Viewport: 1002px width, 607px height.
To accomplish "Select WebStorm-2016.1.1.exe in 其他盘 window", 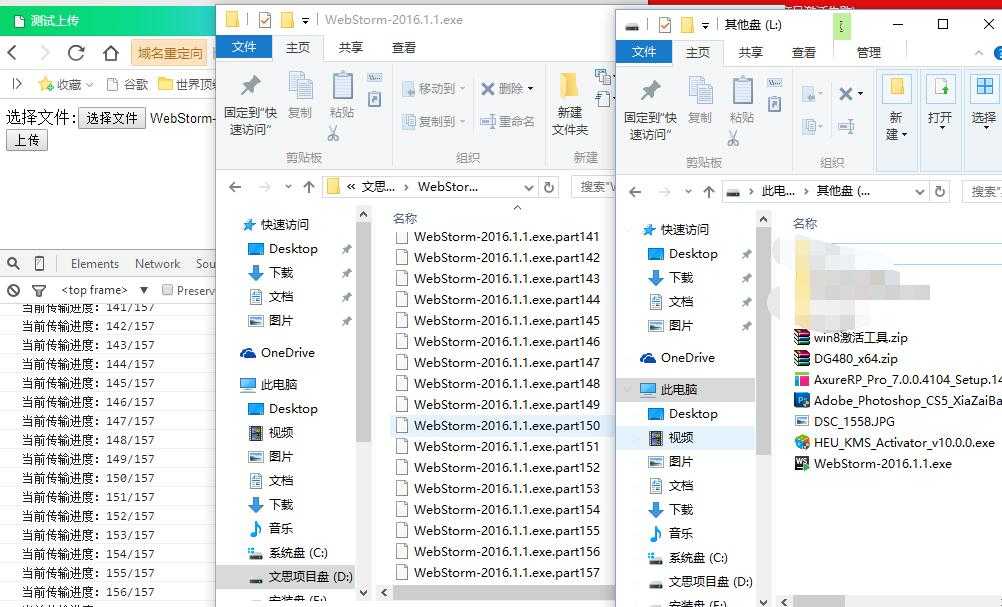I will [x=872, y=464].
